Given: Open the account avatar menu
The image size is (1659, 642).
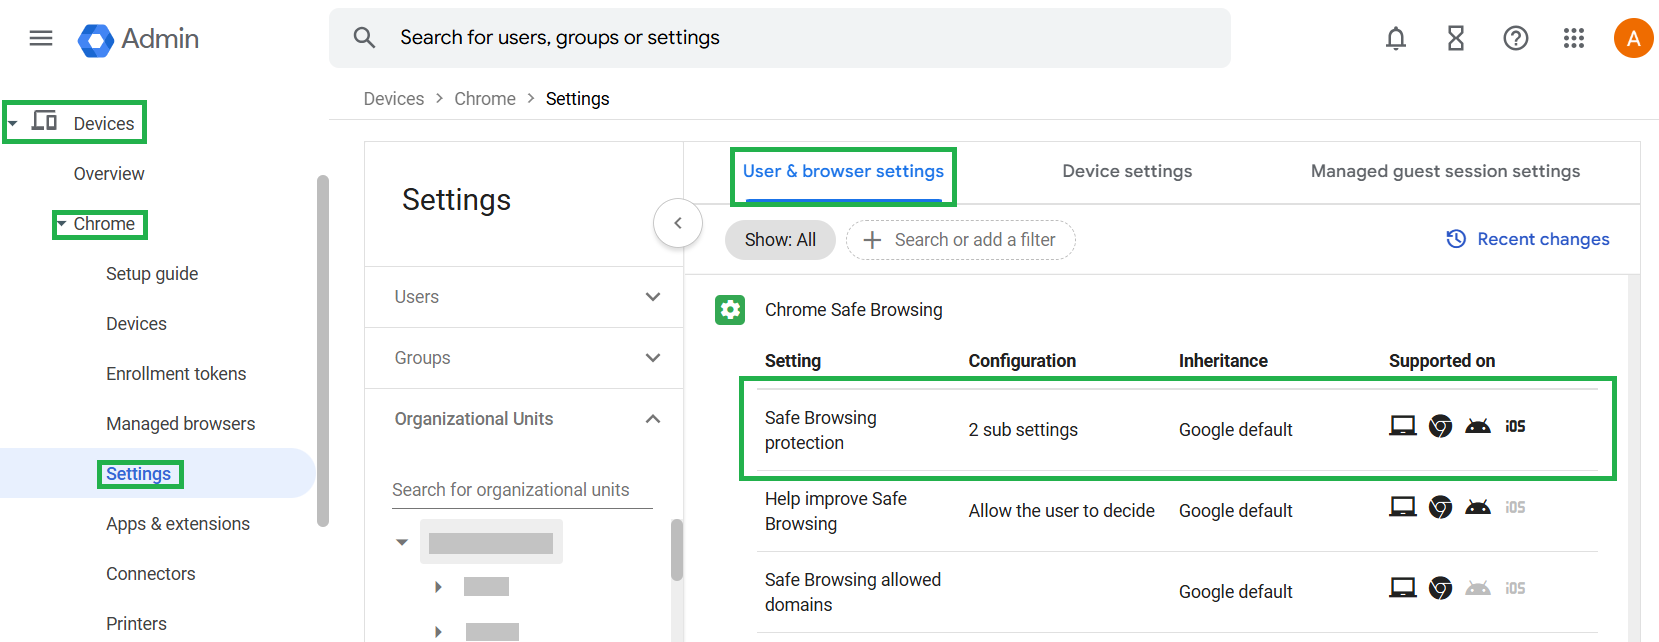Looking at the screenshot, I should pos(1633,38).
